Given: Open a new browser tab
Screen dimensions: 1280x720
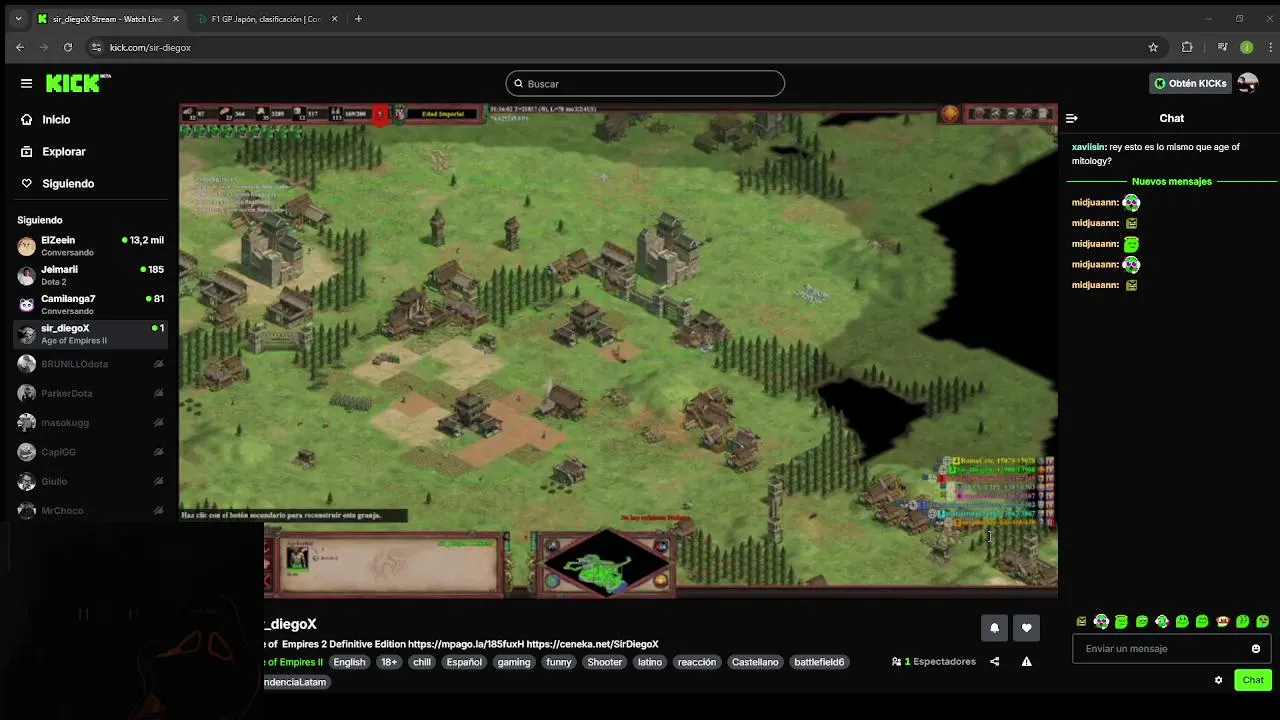Looking at the screenshot, I should (358, 19).
